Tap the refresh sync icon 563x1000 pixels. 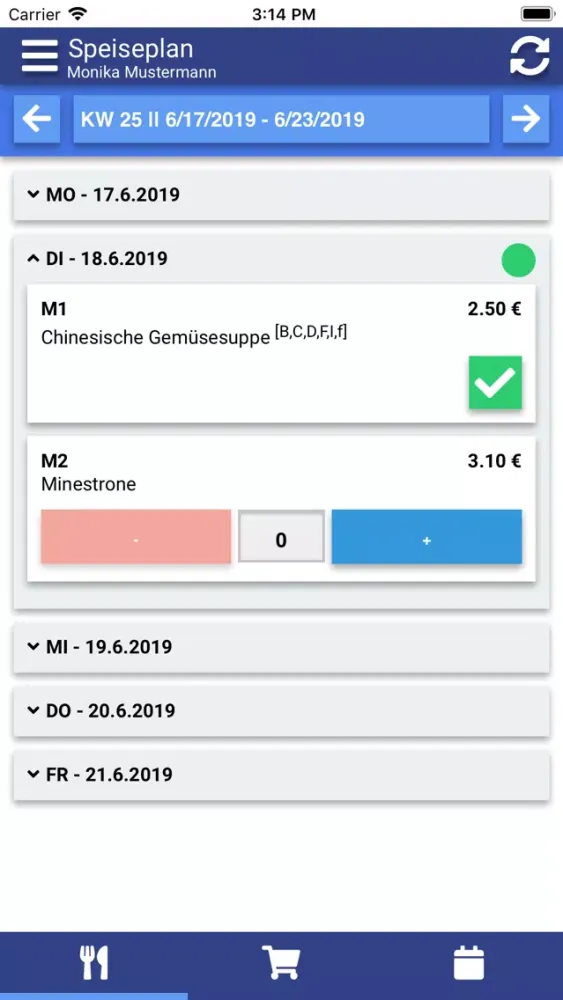pyautogui.click(x=529, y=57)
